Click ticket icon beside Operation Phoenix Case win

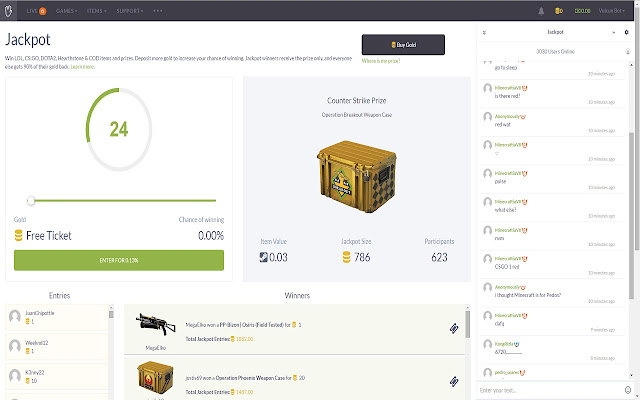pos(454,381)
